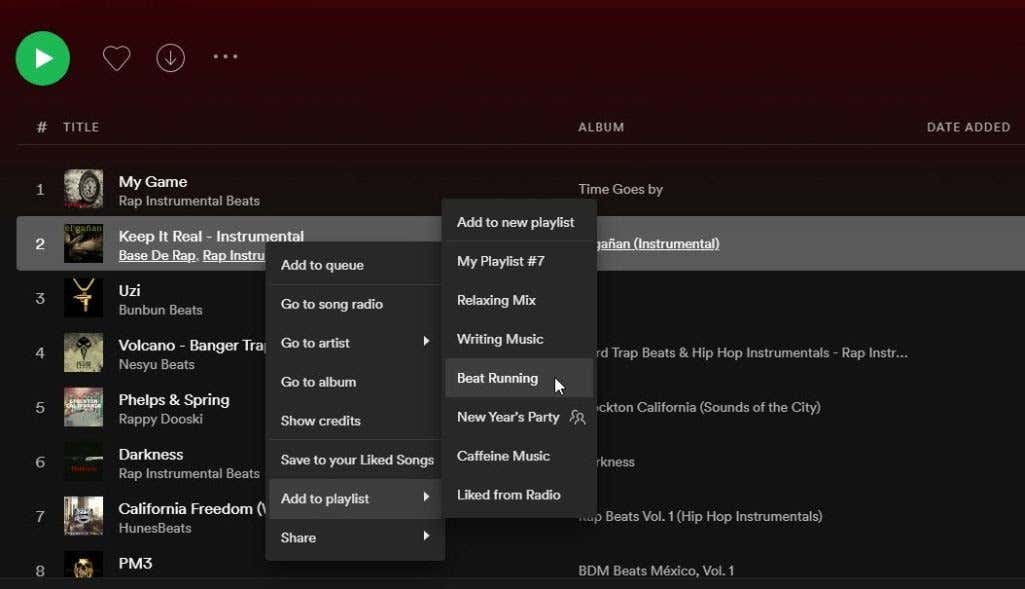Open the Time Goes by album link

(620, 189)
